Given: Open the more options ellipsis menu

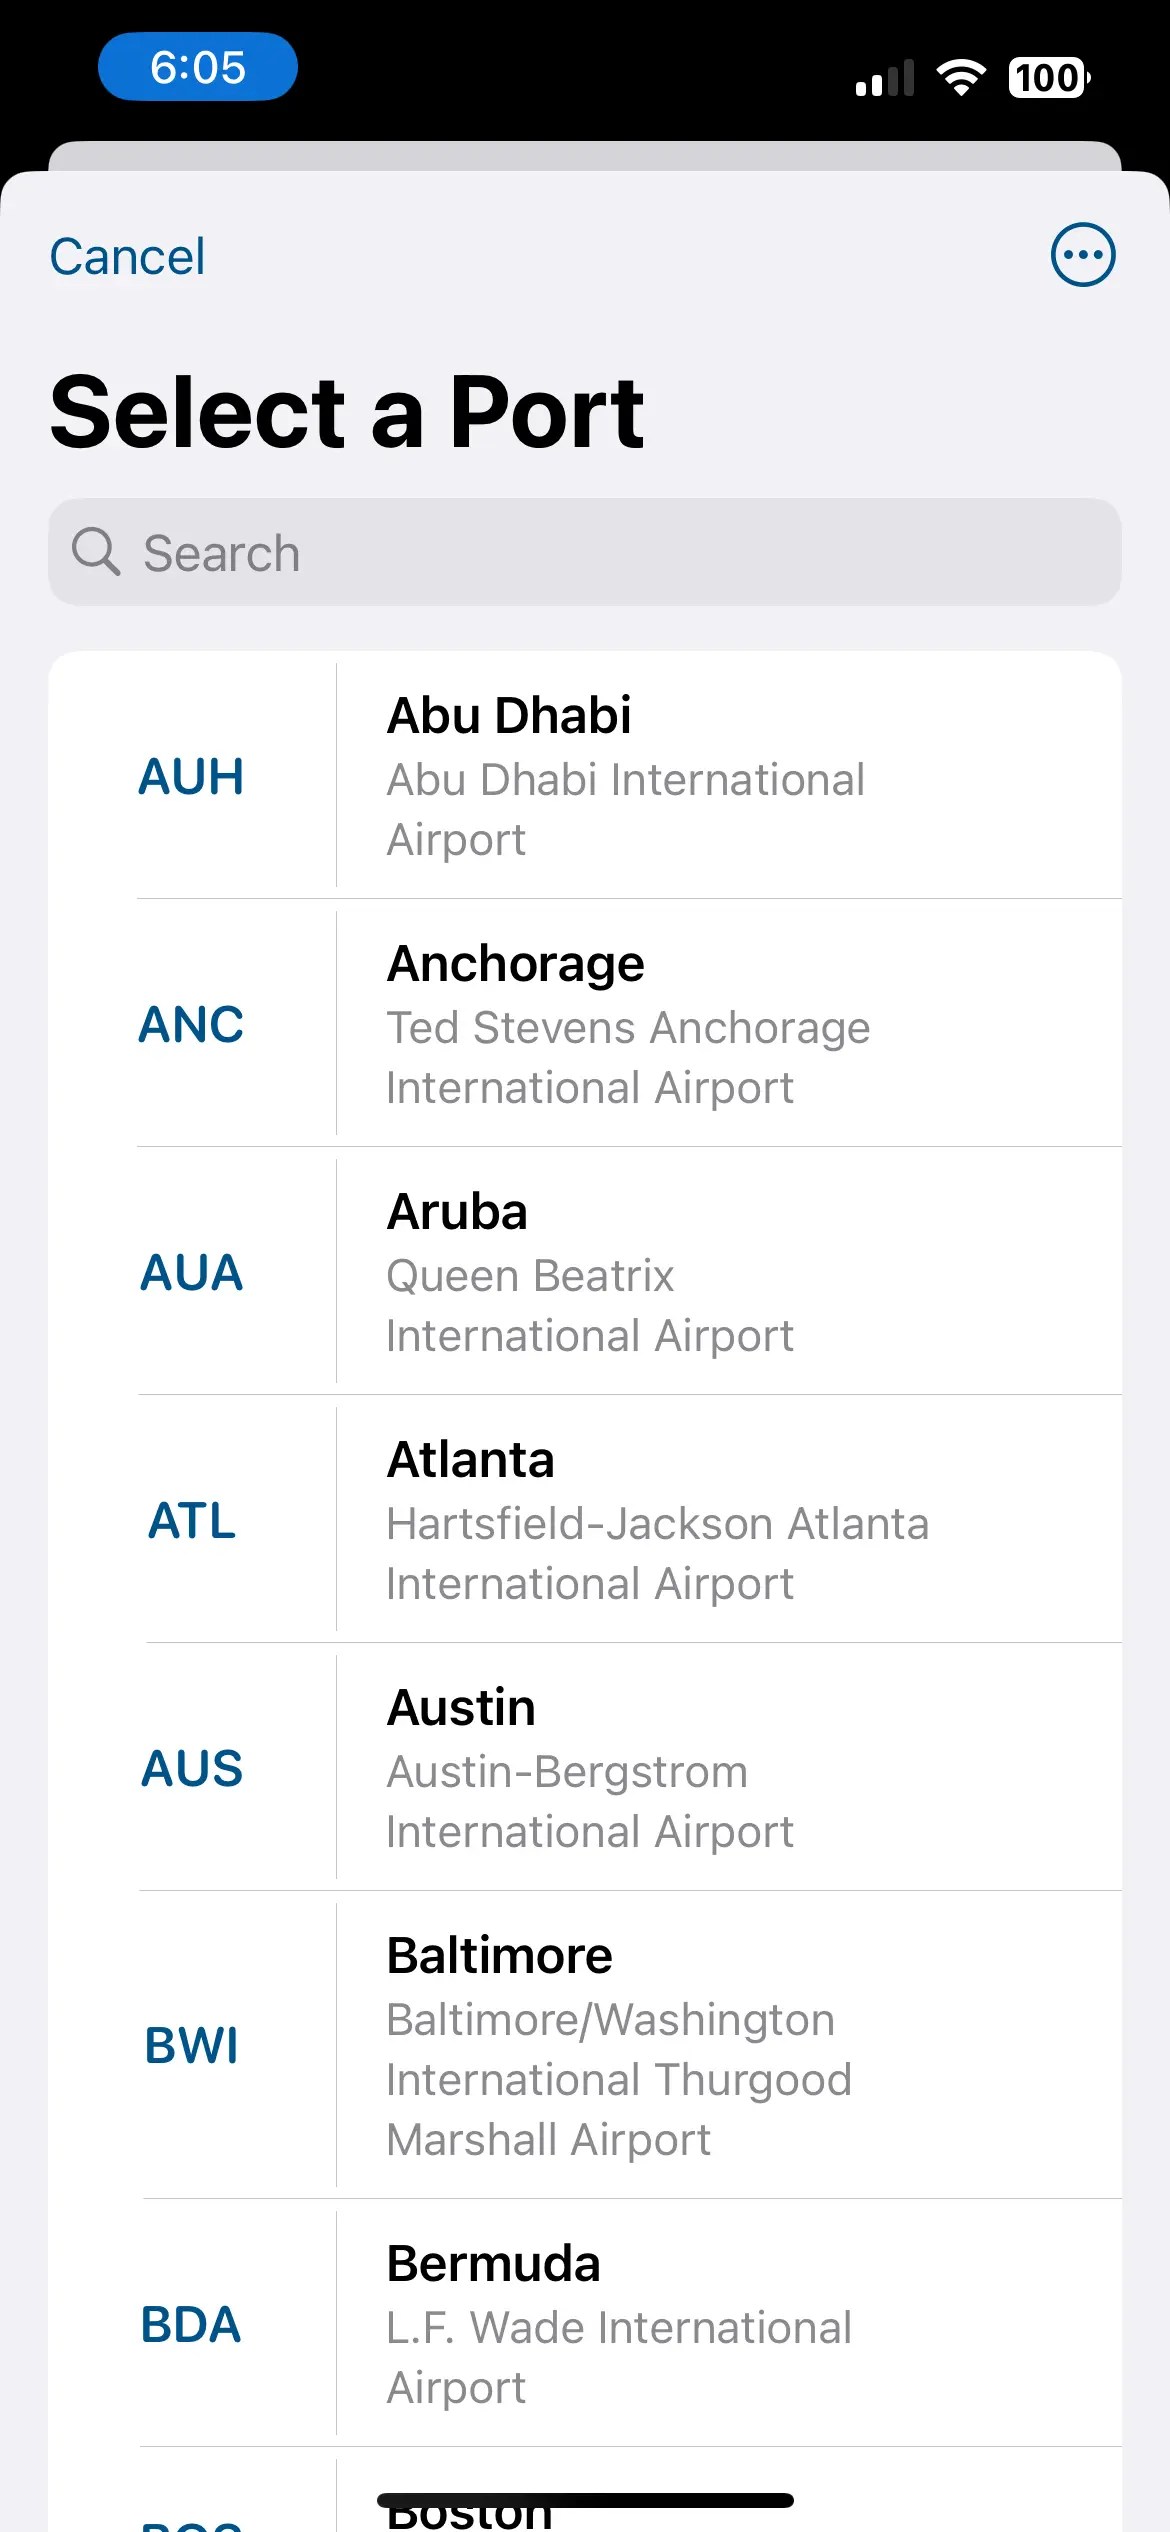Looking at the screenshot, I should click(x=1083, y=255).
